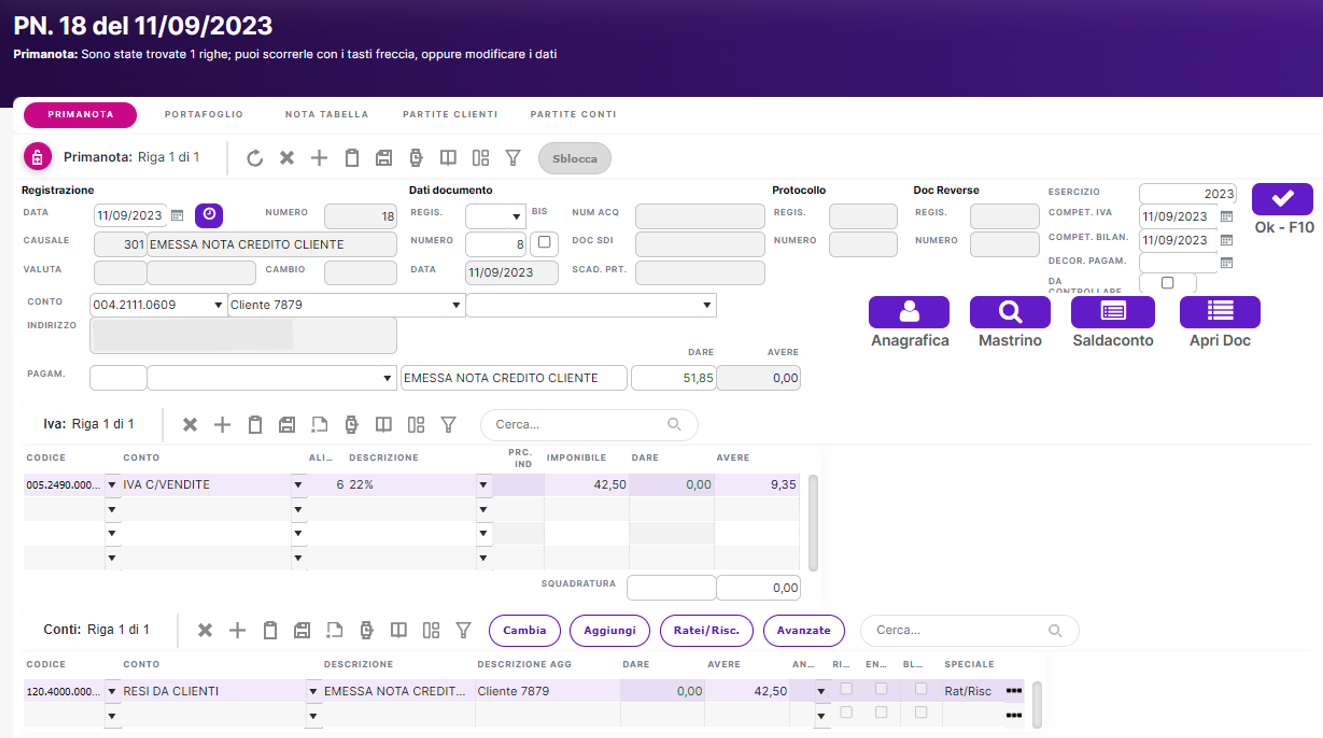
Task: Open the REGIS. dropdown under Dati documento
Action: click(517, 216)
